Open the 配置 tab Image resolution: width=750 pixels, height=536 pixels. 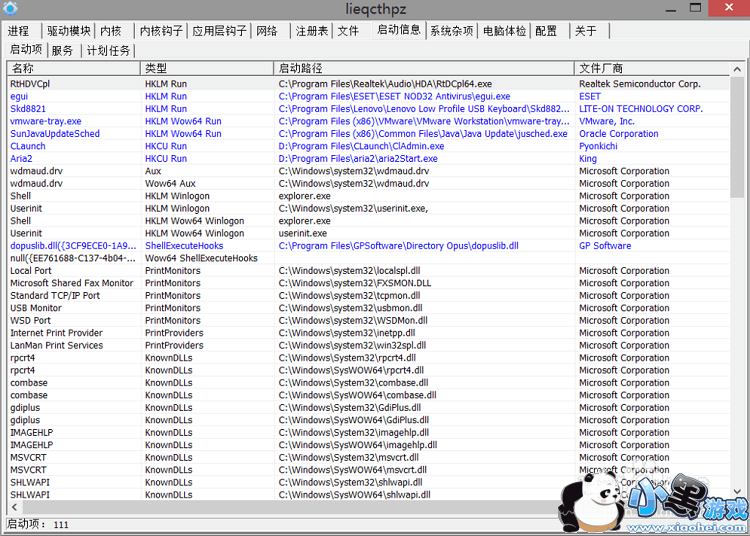click(x=546, y=31)
